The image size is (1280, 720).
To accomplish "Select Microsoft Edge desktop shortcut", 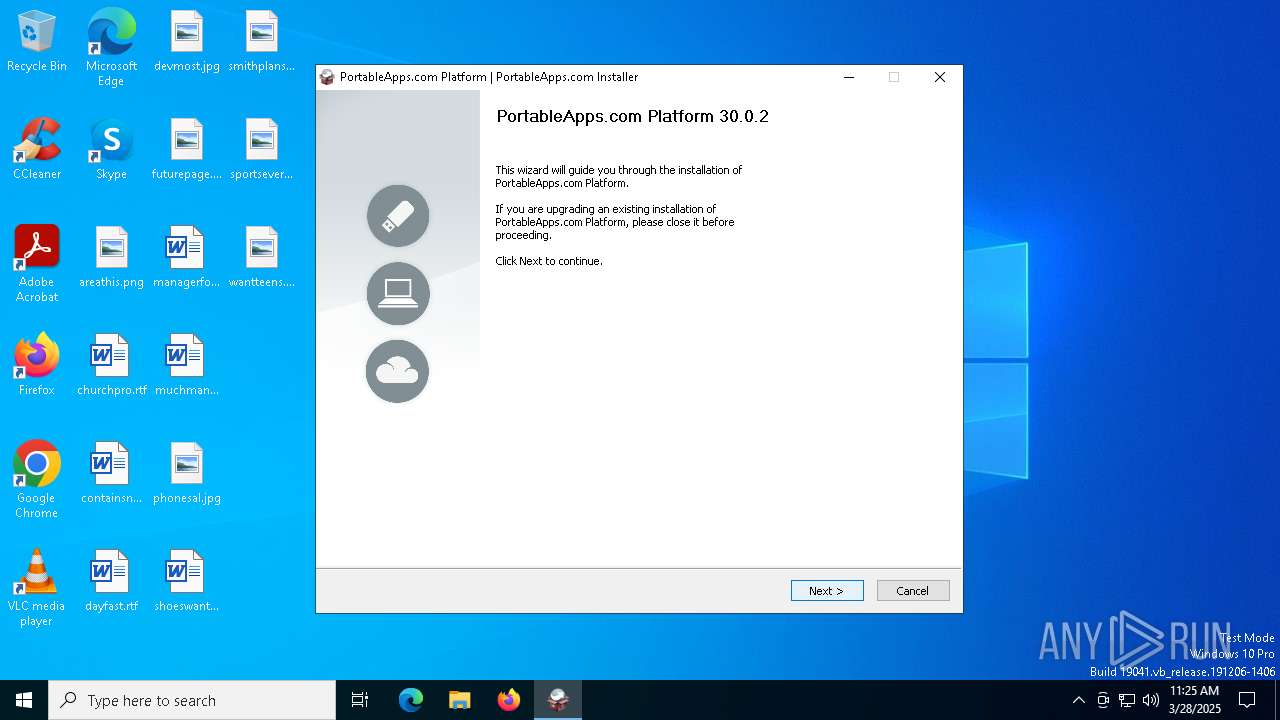I will coord(111,48).
